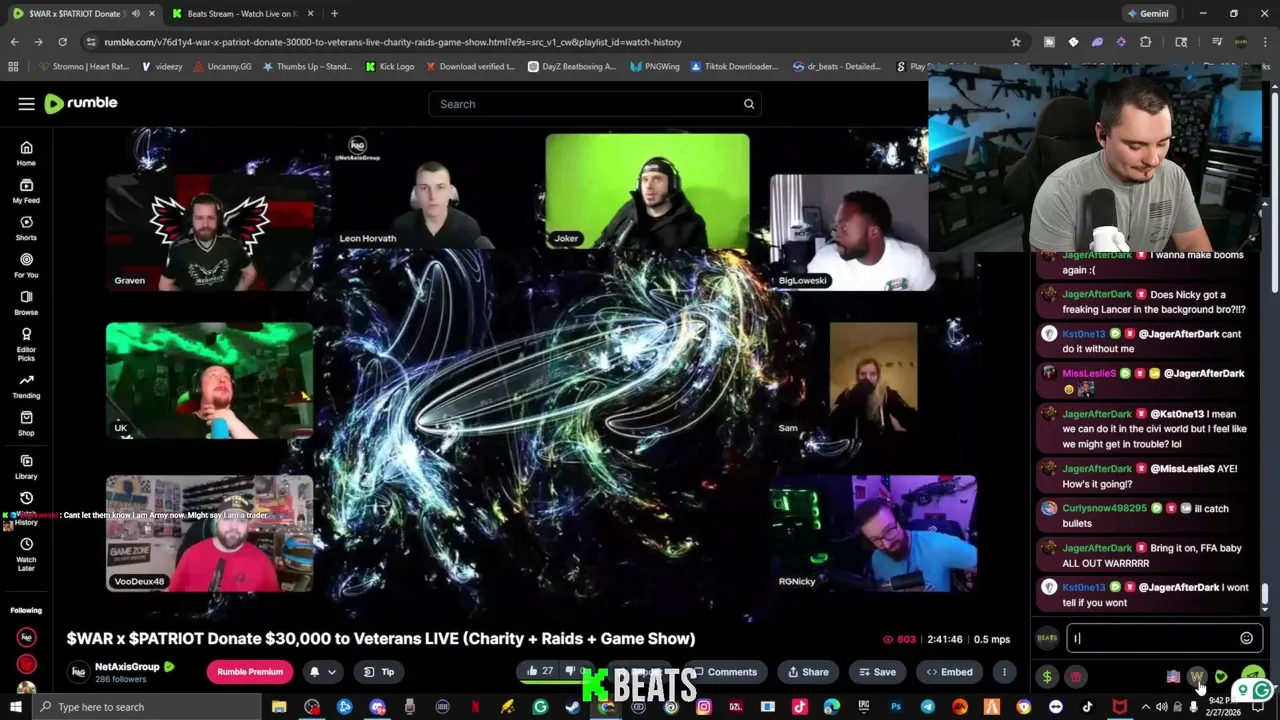Open the DayZ Beatboxing bookmark
This screenshot has height=720, width=1280.
[572, 67]
